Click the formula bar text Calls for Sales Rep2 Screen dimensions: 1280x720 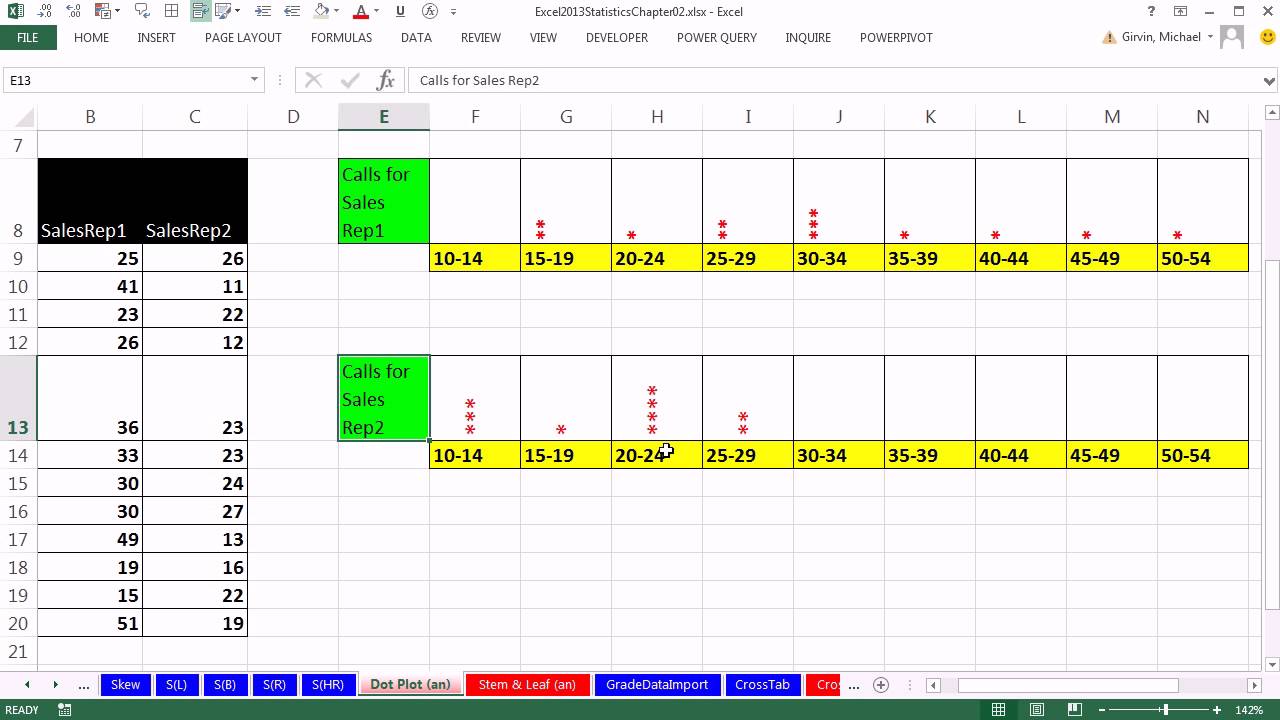(479, 80)
